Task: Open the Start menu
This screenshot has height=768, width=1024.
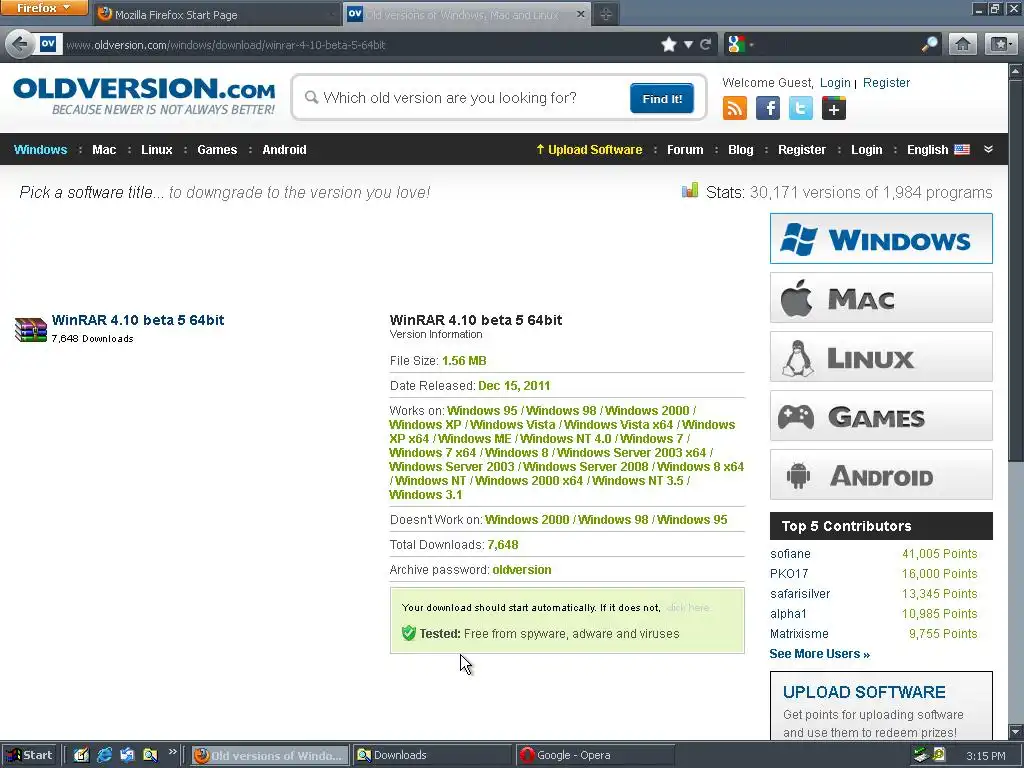Action: [x=29, y=755]
